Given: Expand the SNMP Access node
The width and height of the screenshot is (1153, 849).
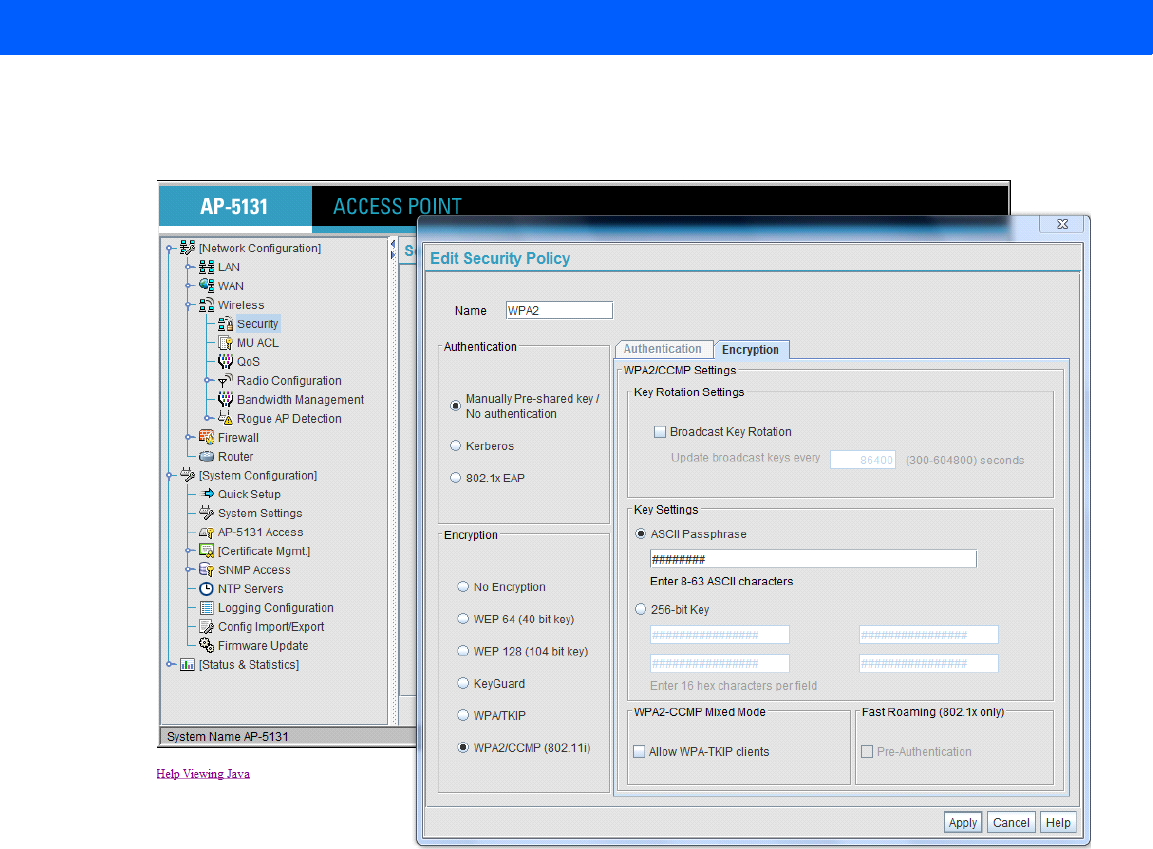Looking at the screenshot, I should pos(188,570).
